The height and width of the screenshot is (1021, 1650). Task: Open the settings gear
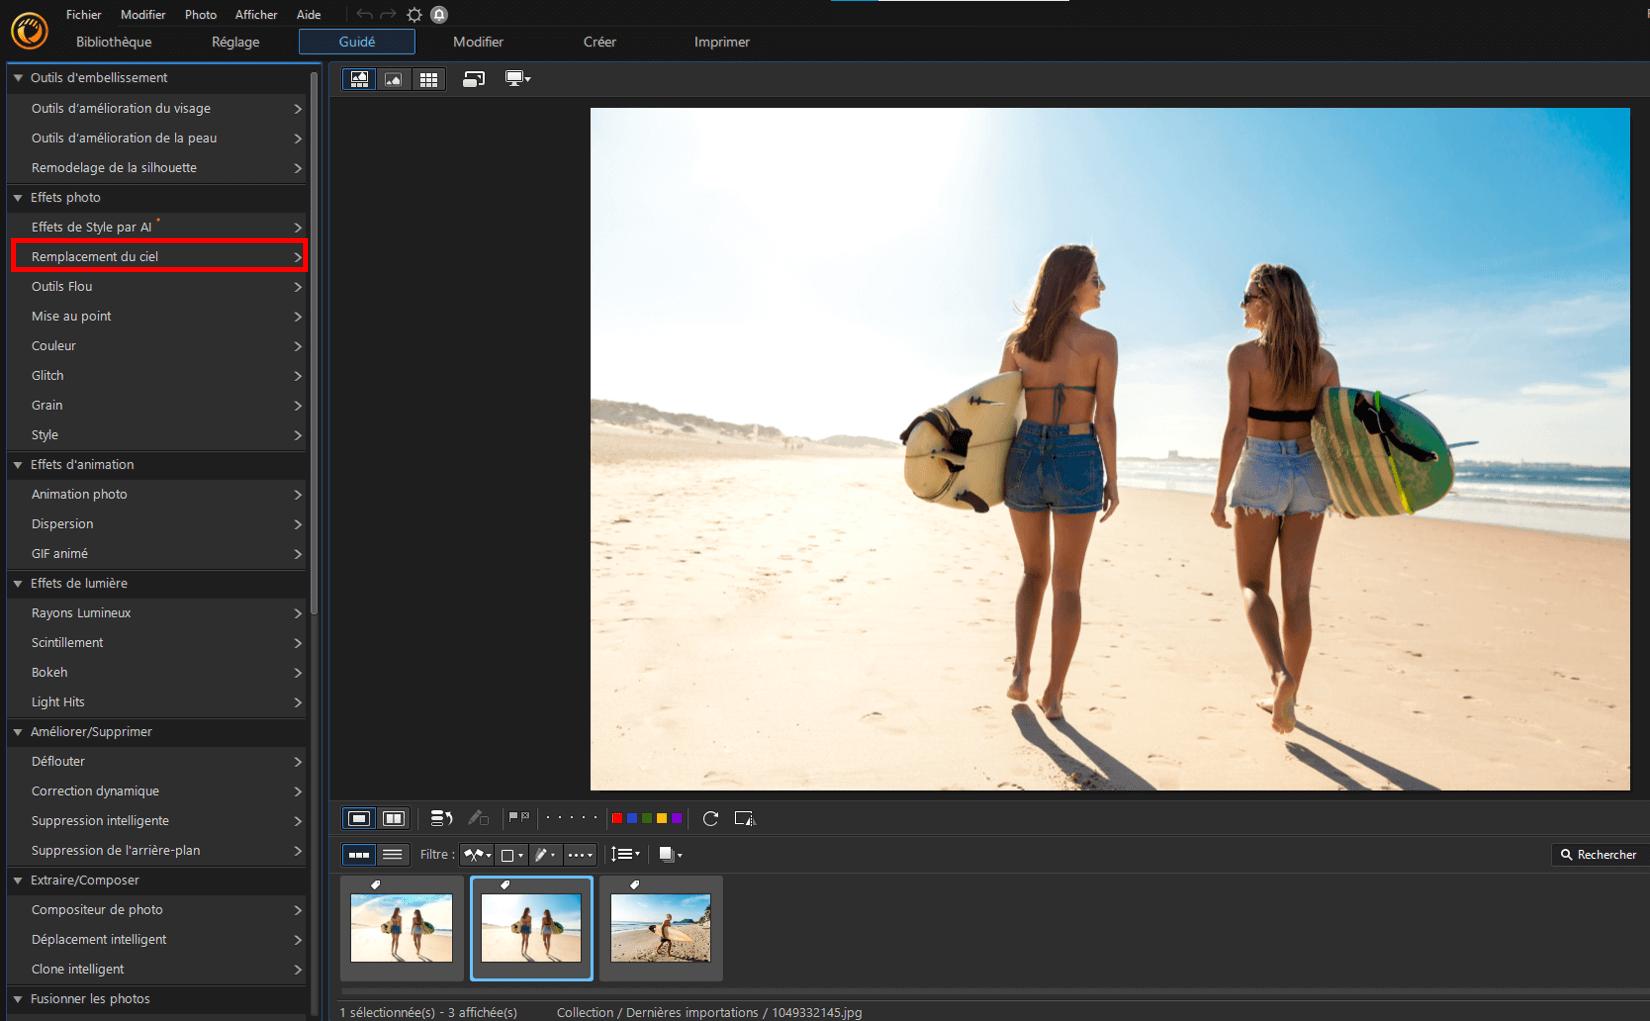(413, 14)
